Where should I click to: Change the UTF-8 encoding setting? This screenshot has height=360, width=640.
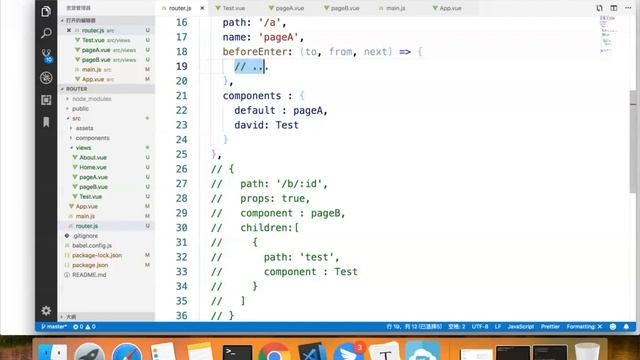coord(480,327)
